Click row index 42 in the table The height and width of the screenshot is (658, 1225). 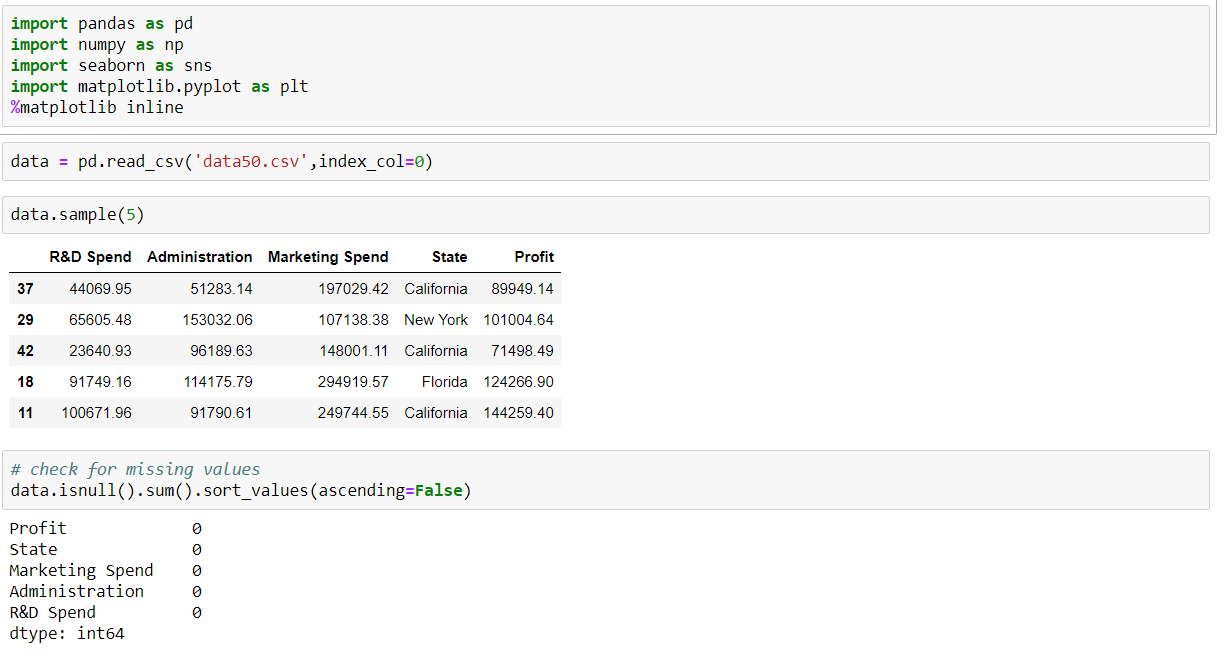[x=25, y=351]
